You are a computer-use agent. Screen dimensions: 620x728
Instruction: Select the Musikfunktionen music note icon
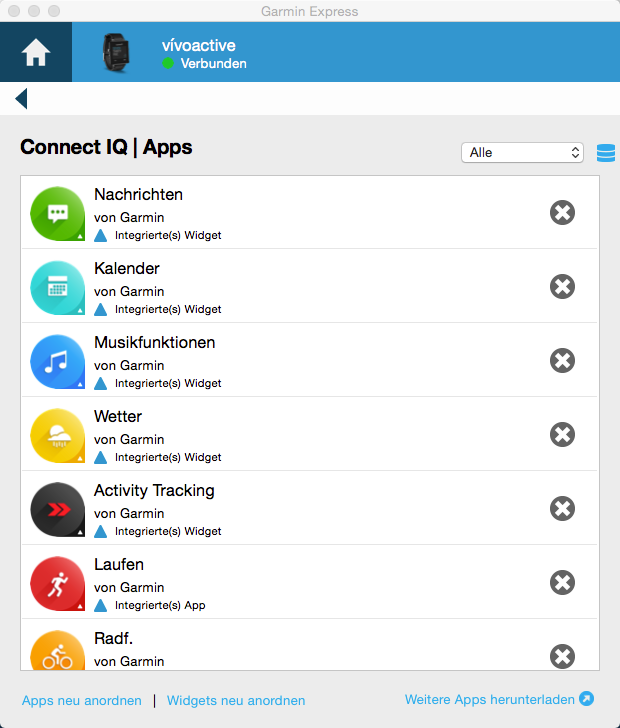[x=57, y=361]
